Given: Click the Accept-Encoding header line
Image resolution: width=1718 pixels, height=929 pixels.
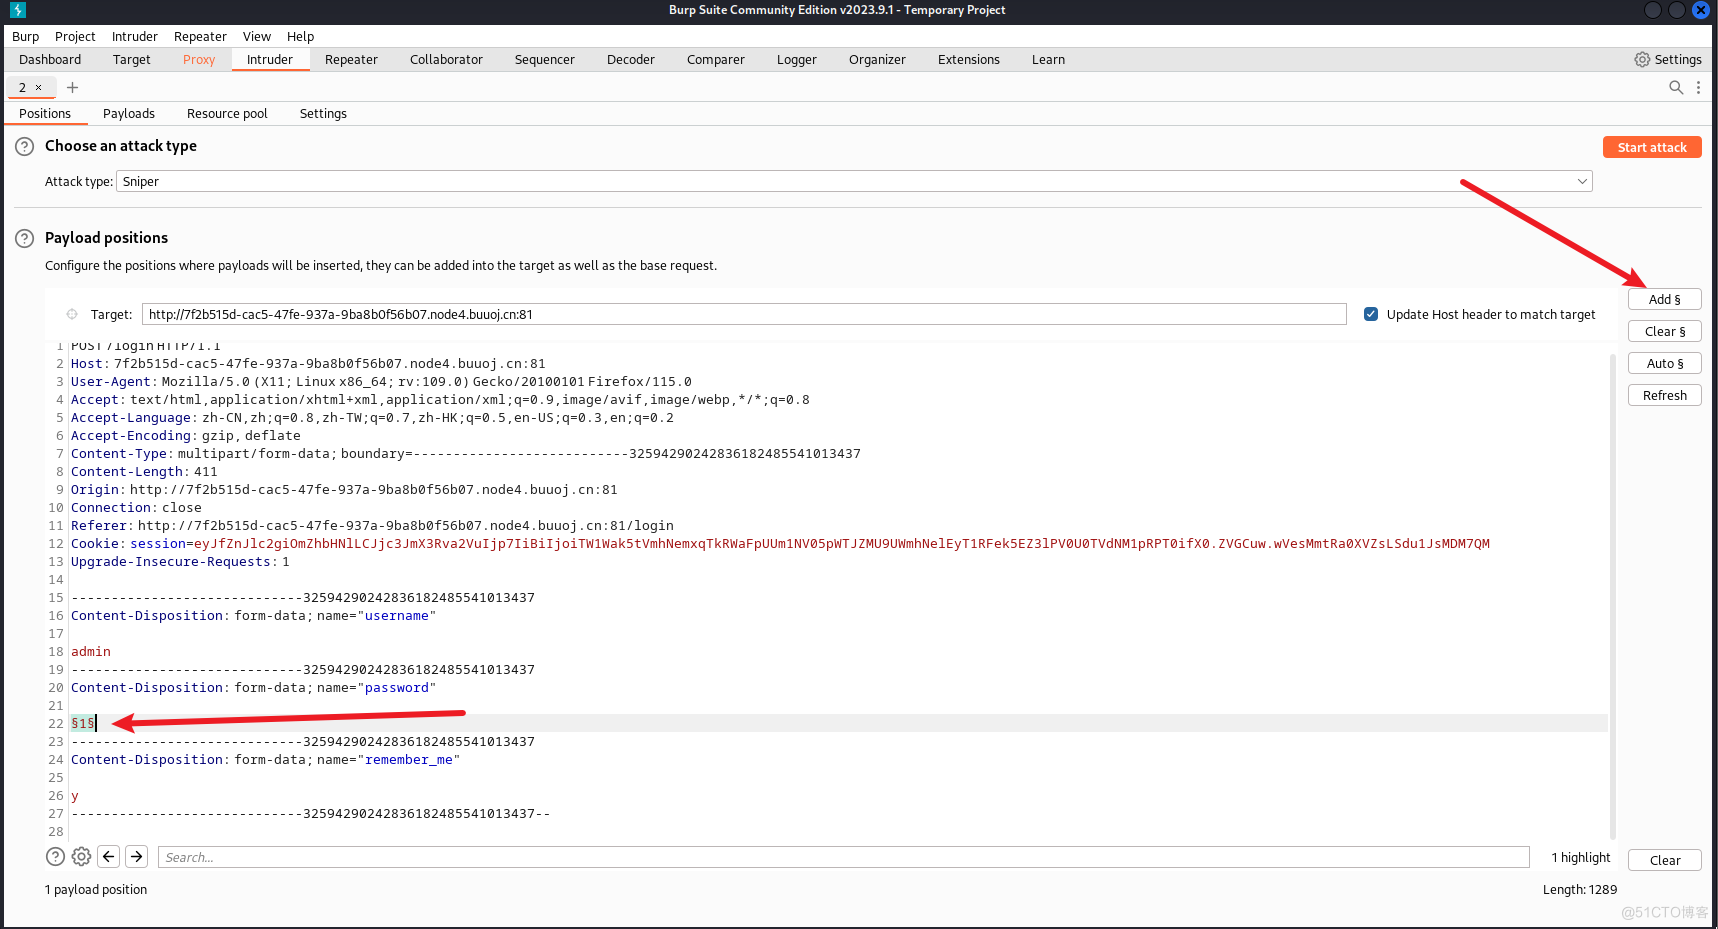Looking at the screenshot, I should point(185,436).
